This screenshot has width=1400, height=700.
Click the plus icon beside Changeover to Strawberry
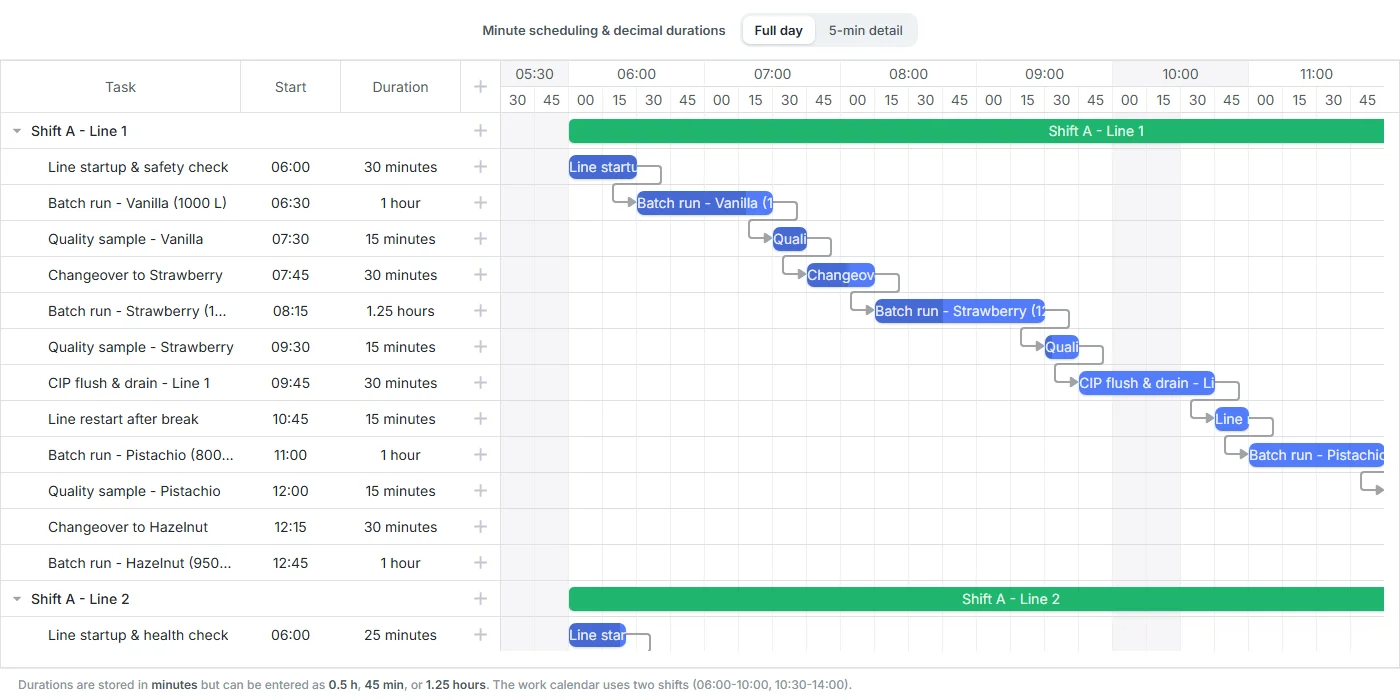point(480,275)
